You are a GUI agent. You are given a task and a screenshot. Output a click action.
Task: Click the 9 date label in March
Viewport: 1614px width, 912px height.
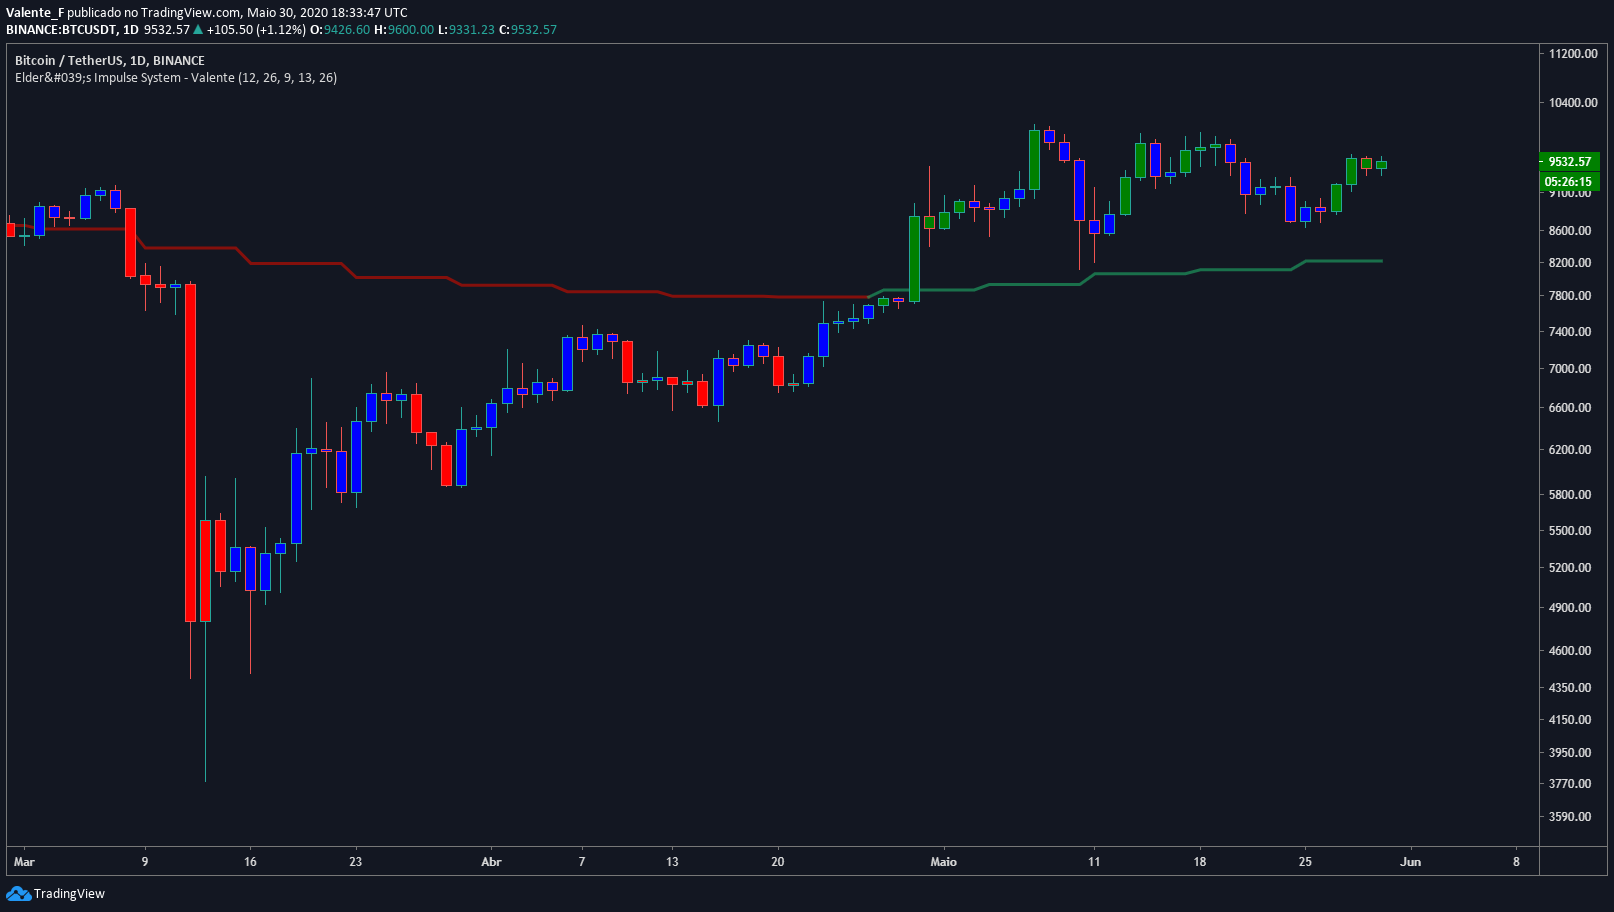[x=145, y=862]
